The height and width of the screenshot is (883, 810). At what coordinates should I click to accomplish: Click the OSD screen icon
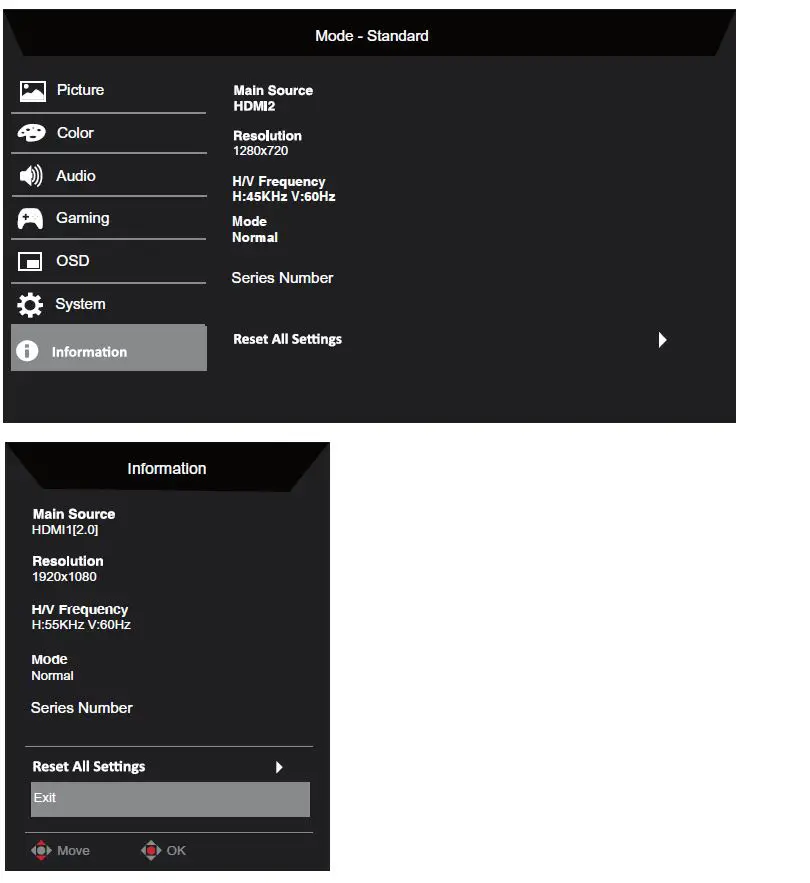(x=30, y=262)
